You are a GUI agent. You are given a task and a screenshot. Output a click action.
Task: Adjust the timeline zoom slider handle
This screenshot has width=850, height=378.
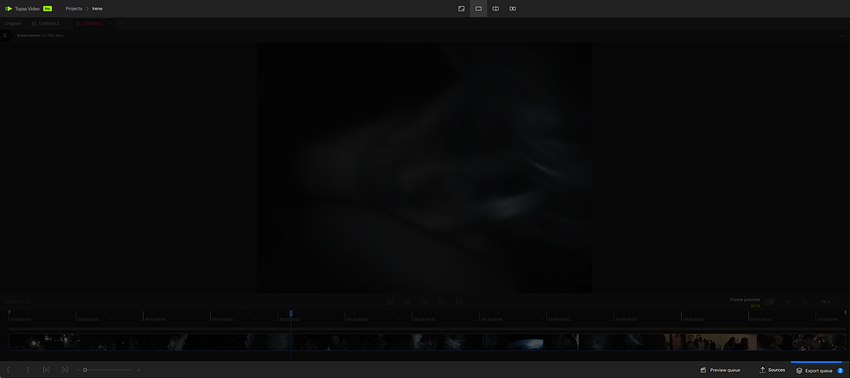tap(85, 370)
